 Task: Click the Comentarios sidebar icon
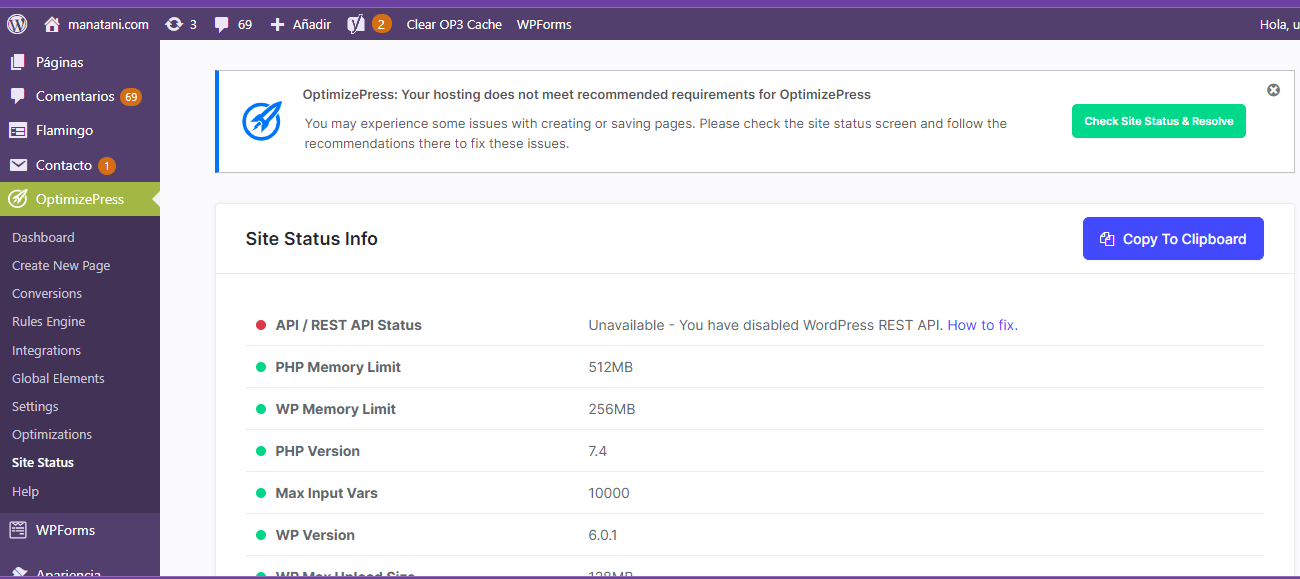point(18,96)
